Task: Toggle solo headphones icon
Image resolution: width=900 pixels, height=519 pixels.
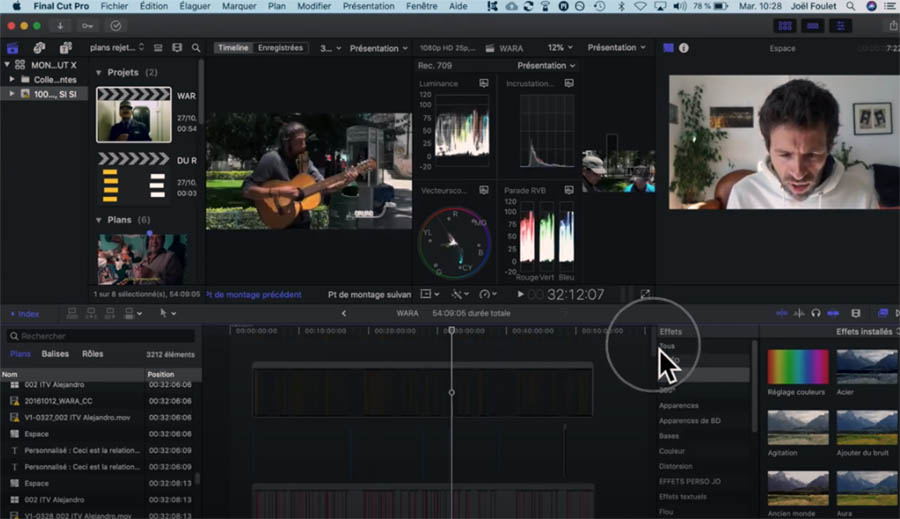Action: click(816, 313)
